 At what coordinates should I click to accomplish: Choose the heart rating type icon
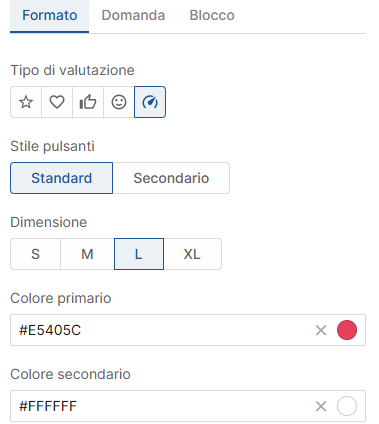(57, 102)
